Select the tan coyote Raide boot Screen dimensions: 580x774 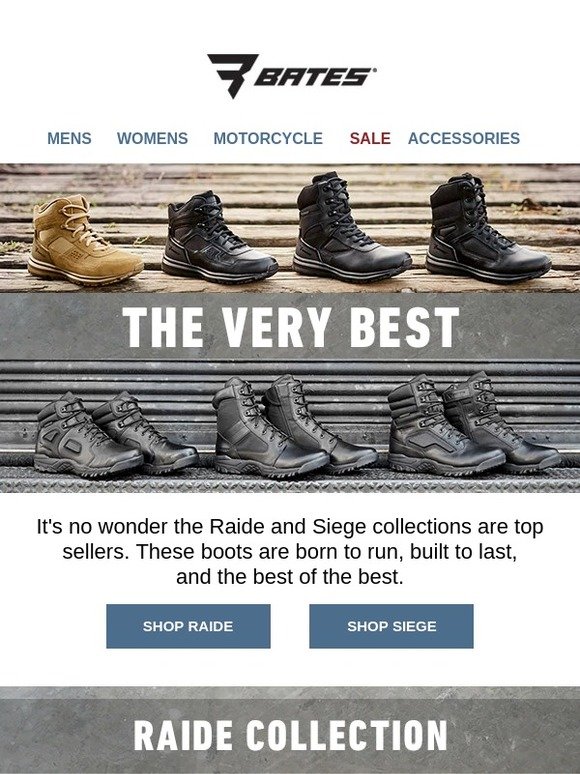(84, 240)
